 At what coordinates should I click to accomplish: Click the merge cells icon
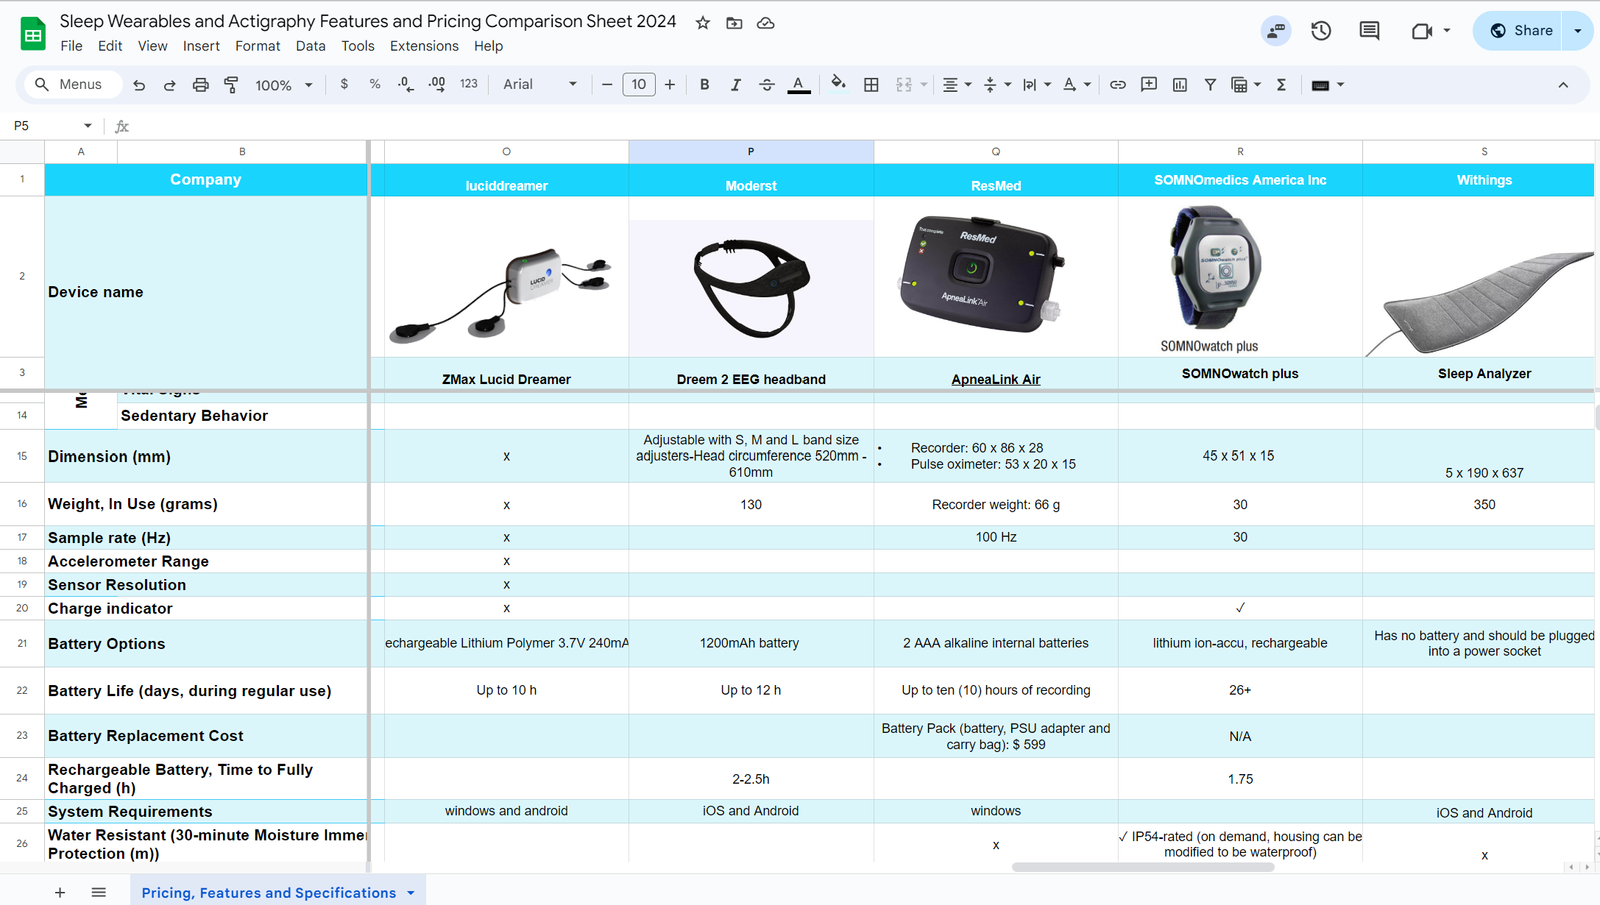click(x=904, y=85)
